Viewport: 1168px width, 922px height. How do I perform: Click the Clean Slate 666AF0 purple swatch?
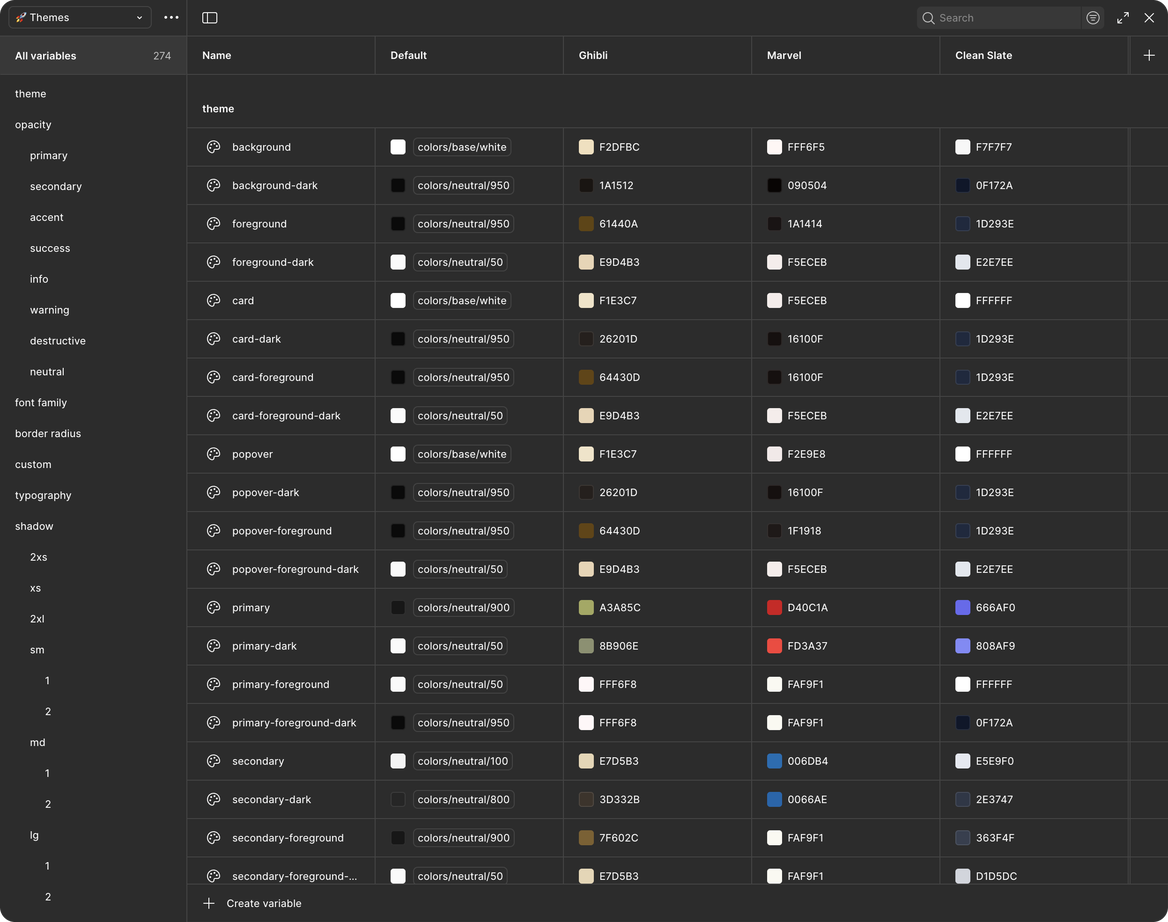coord(962,608)
